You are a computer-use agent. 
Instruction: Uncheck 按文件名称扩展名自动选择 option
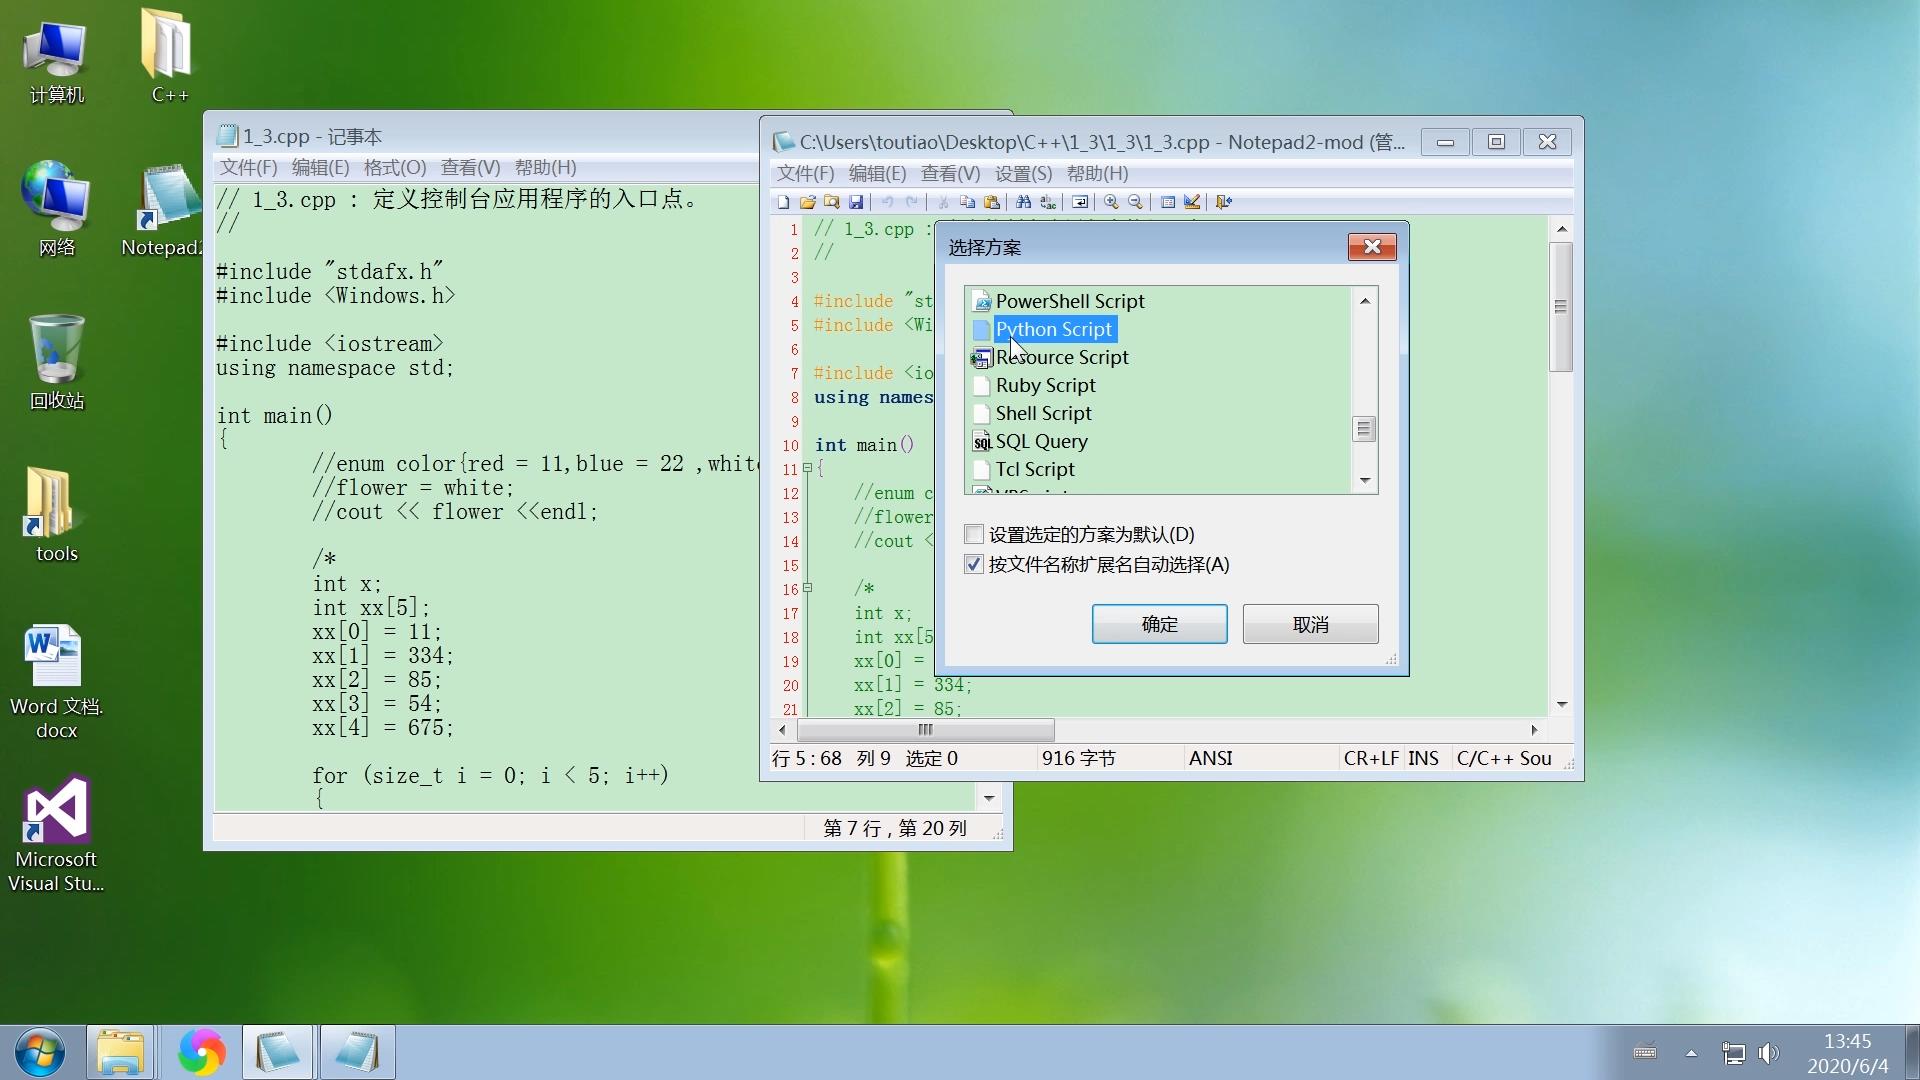pyautogui.click(x=975, y=564)
